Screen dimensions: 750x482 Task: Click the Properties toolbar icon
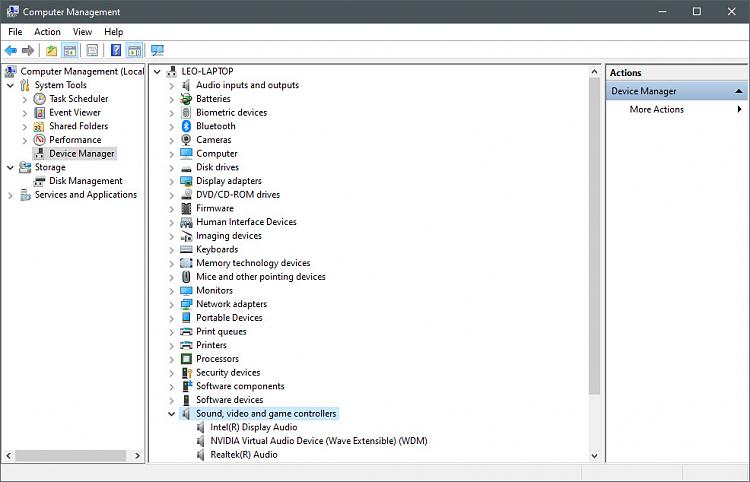click(x=92, y=50)
